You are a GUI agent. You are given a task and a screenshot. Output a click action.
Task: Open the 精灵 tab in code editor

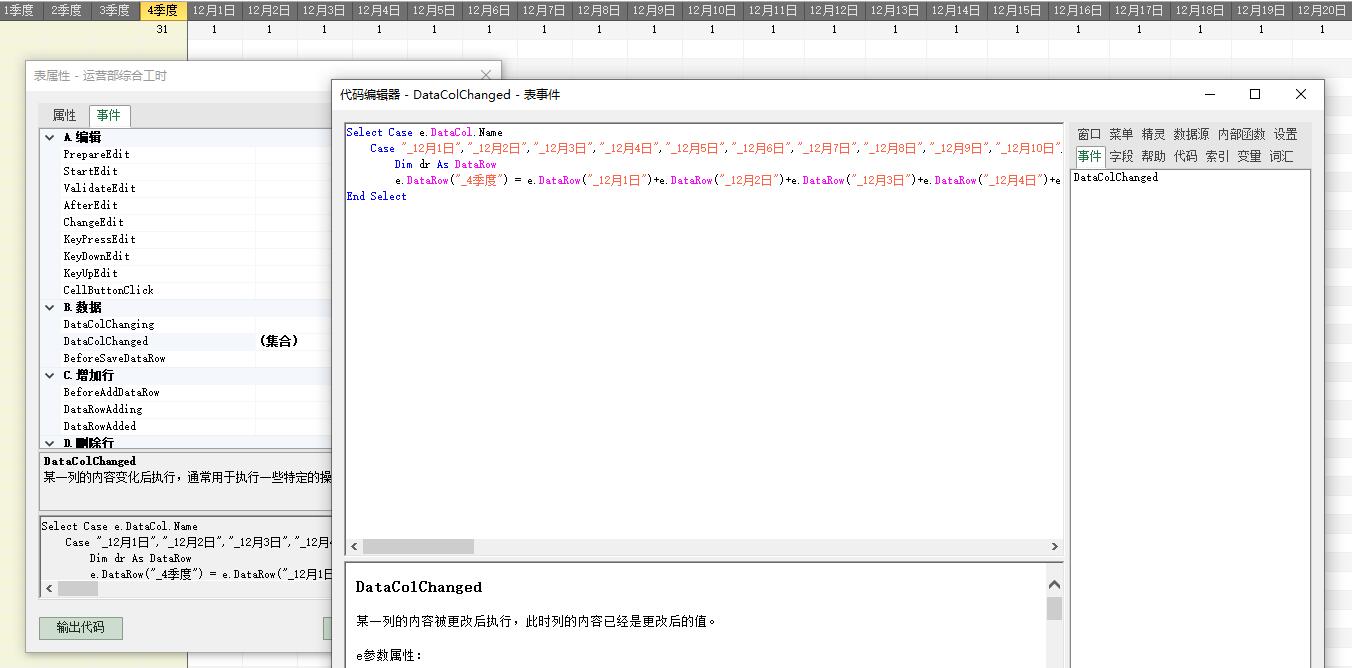click(1153, 134)
